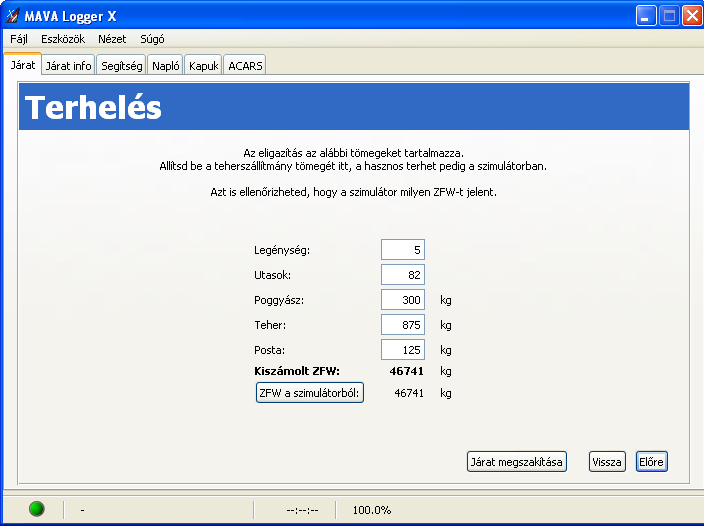Open the Súgó menu
Image resolution: width=704 pixels, height=526 pixels.
point(152,39)
